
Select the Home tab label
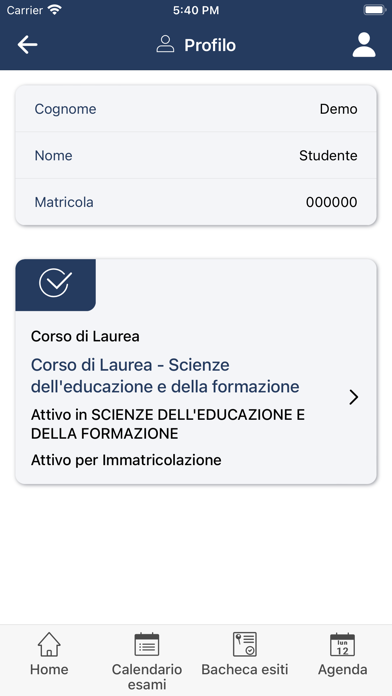point(49,669)
